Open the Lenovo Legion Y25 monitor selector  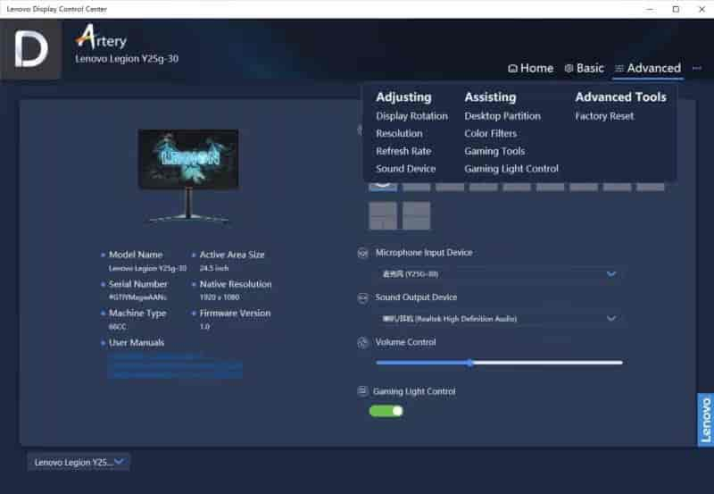point(78,462)
